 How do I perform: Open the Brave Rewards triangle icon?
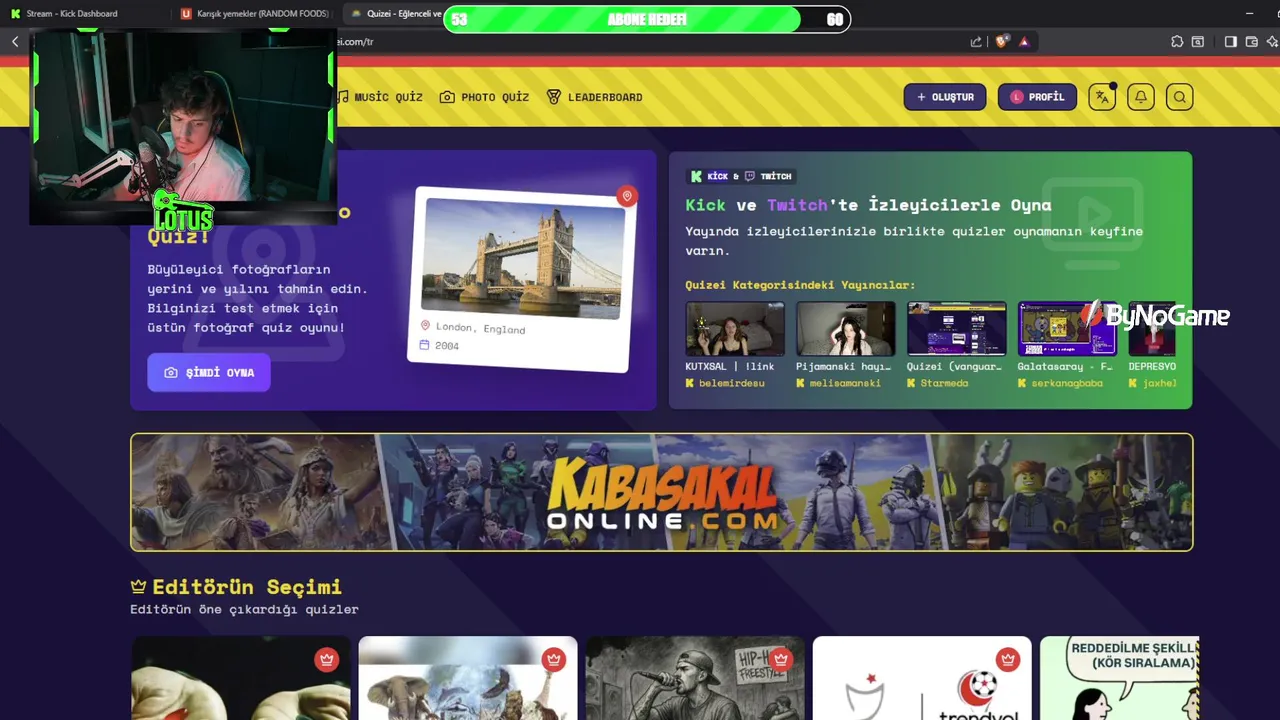(1024, 41)
